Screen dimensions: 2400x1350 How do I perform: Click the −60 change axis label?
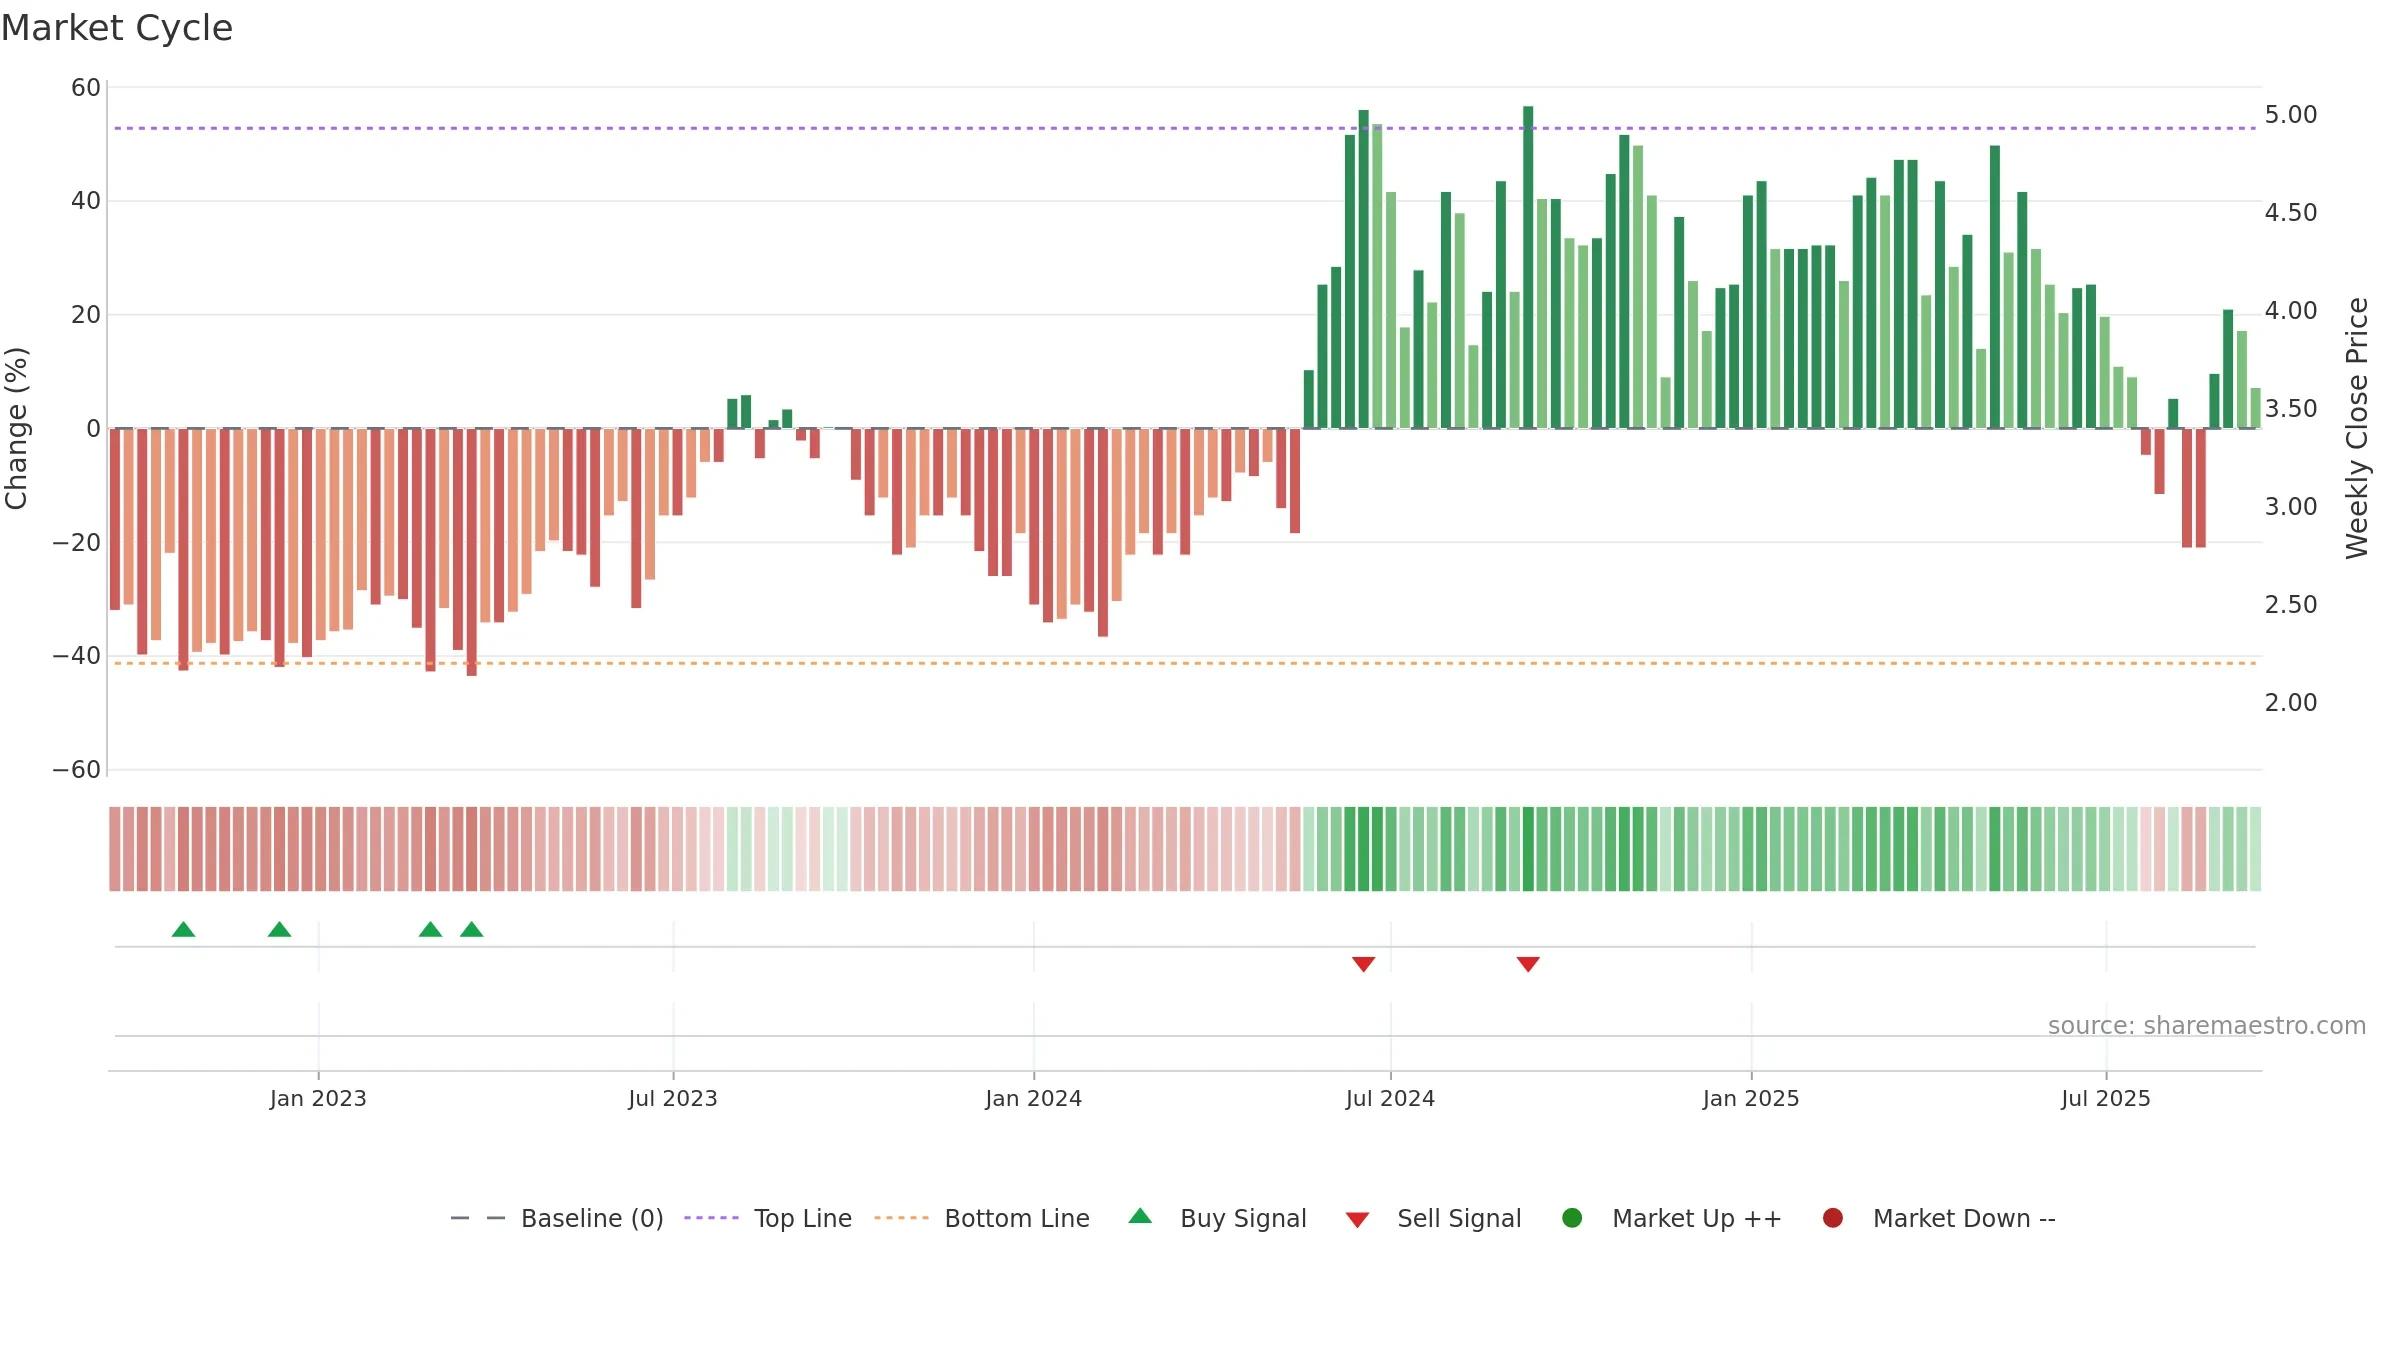tap(76, 769)
